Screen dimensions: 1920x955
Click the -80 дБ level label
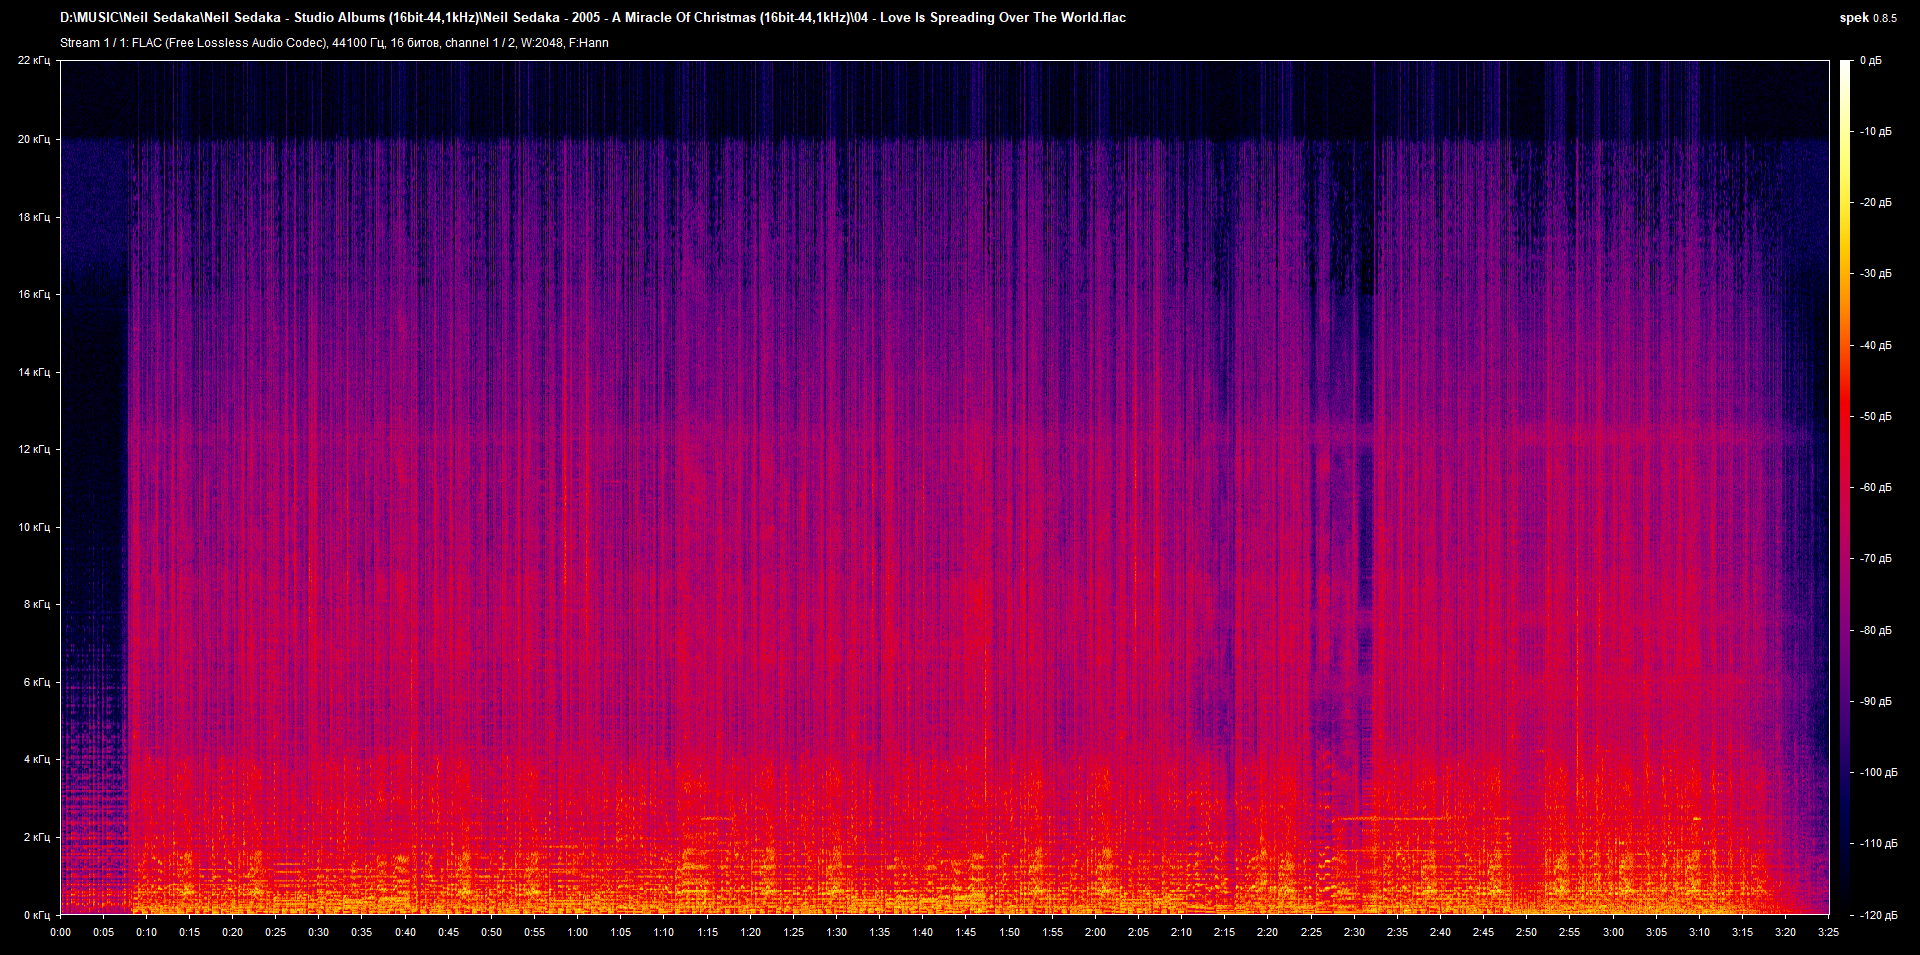[1876, 630]
